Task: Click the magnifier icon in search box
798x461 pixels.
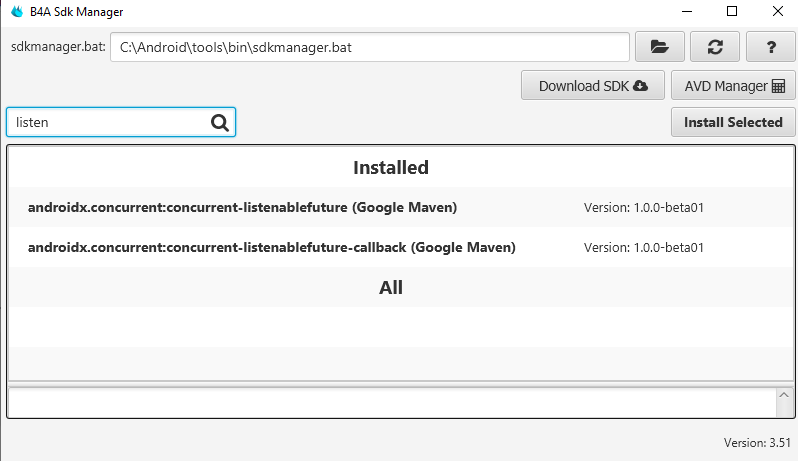Action: click(220, 122)
